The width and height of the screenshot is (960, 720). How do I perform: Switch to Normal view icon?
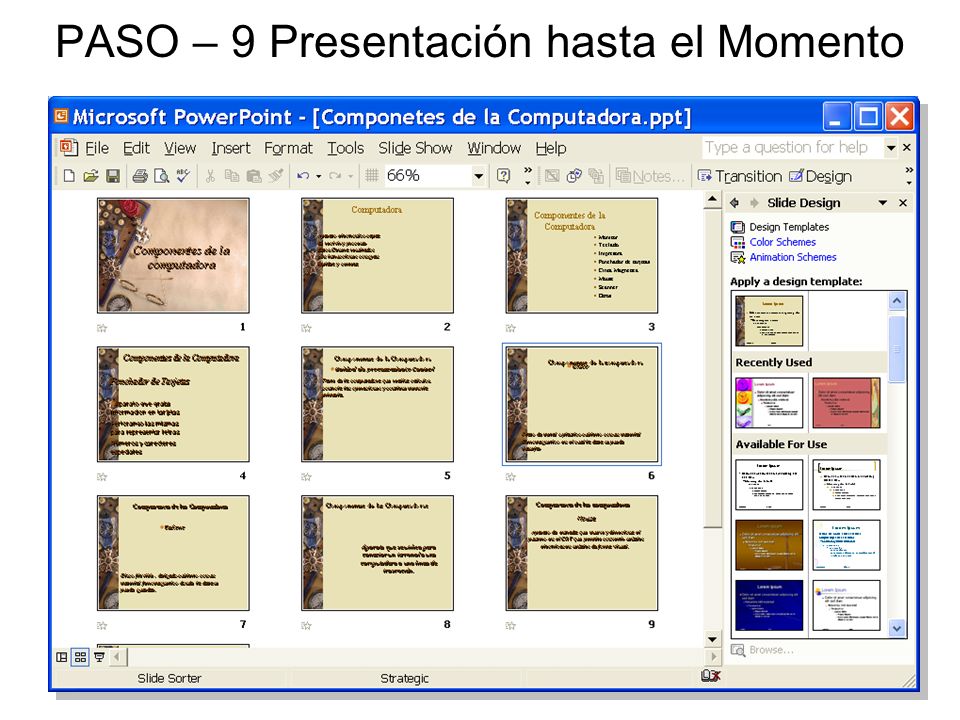[62, 657]
